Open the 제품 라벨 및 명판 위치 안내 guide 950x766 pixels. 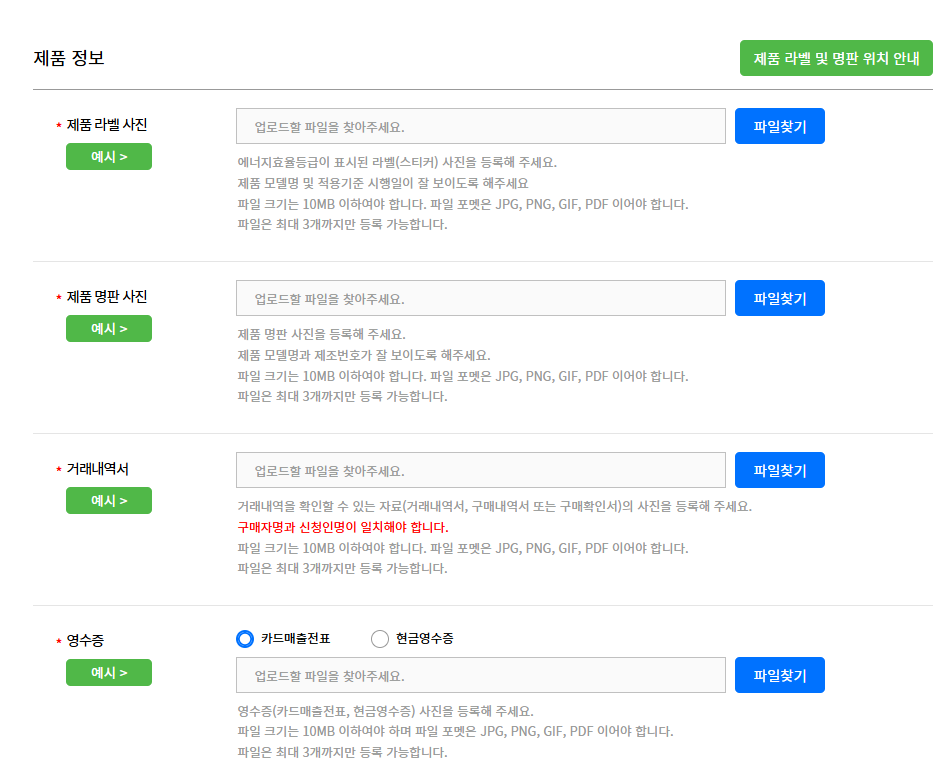coord(836,58)
